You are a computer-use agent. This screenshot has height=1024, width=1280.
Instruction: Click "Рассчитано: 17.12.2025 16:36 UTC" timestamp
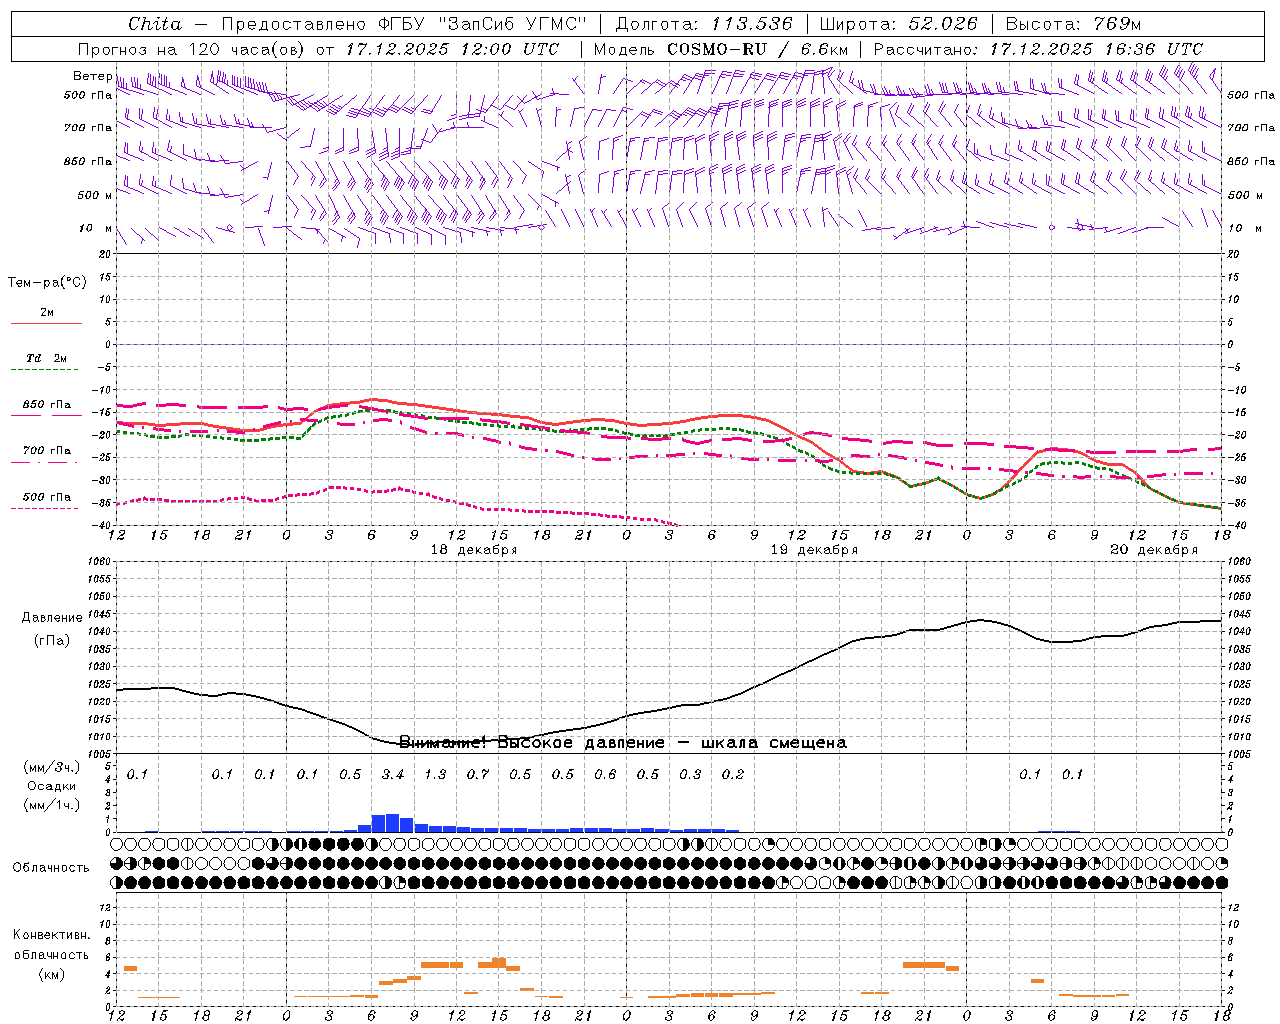[1038, 48]
